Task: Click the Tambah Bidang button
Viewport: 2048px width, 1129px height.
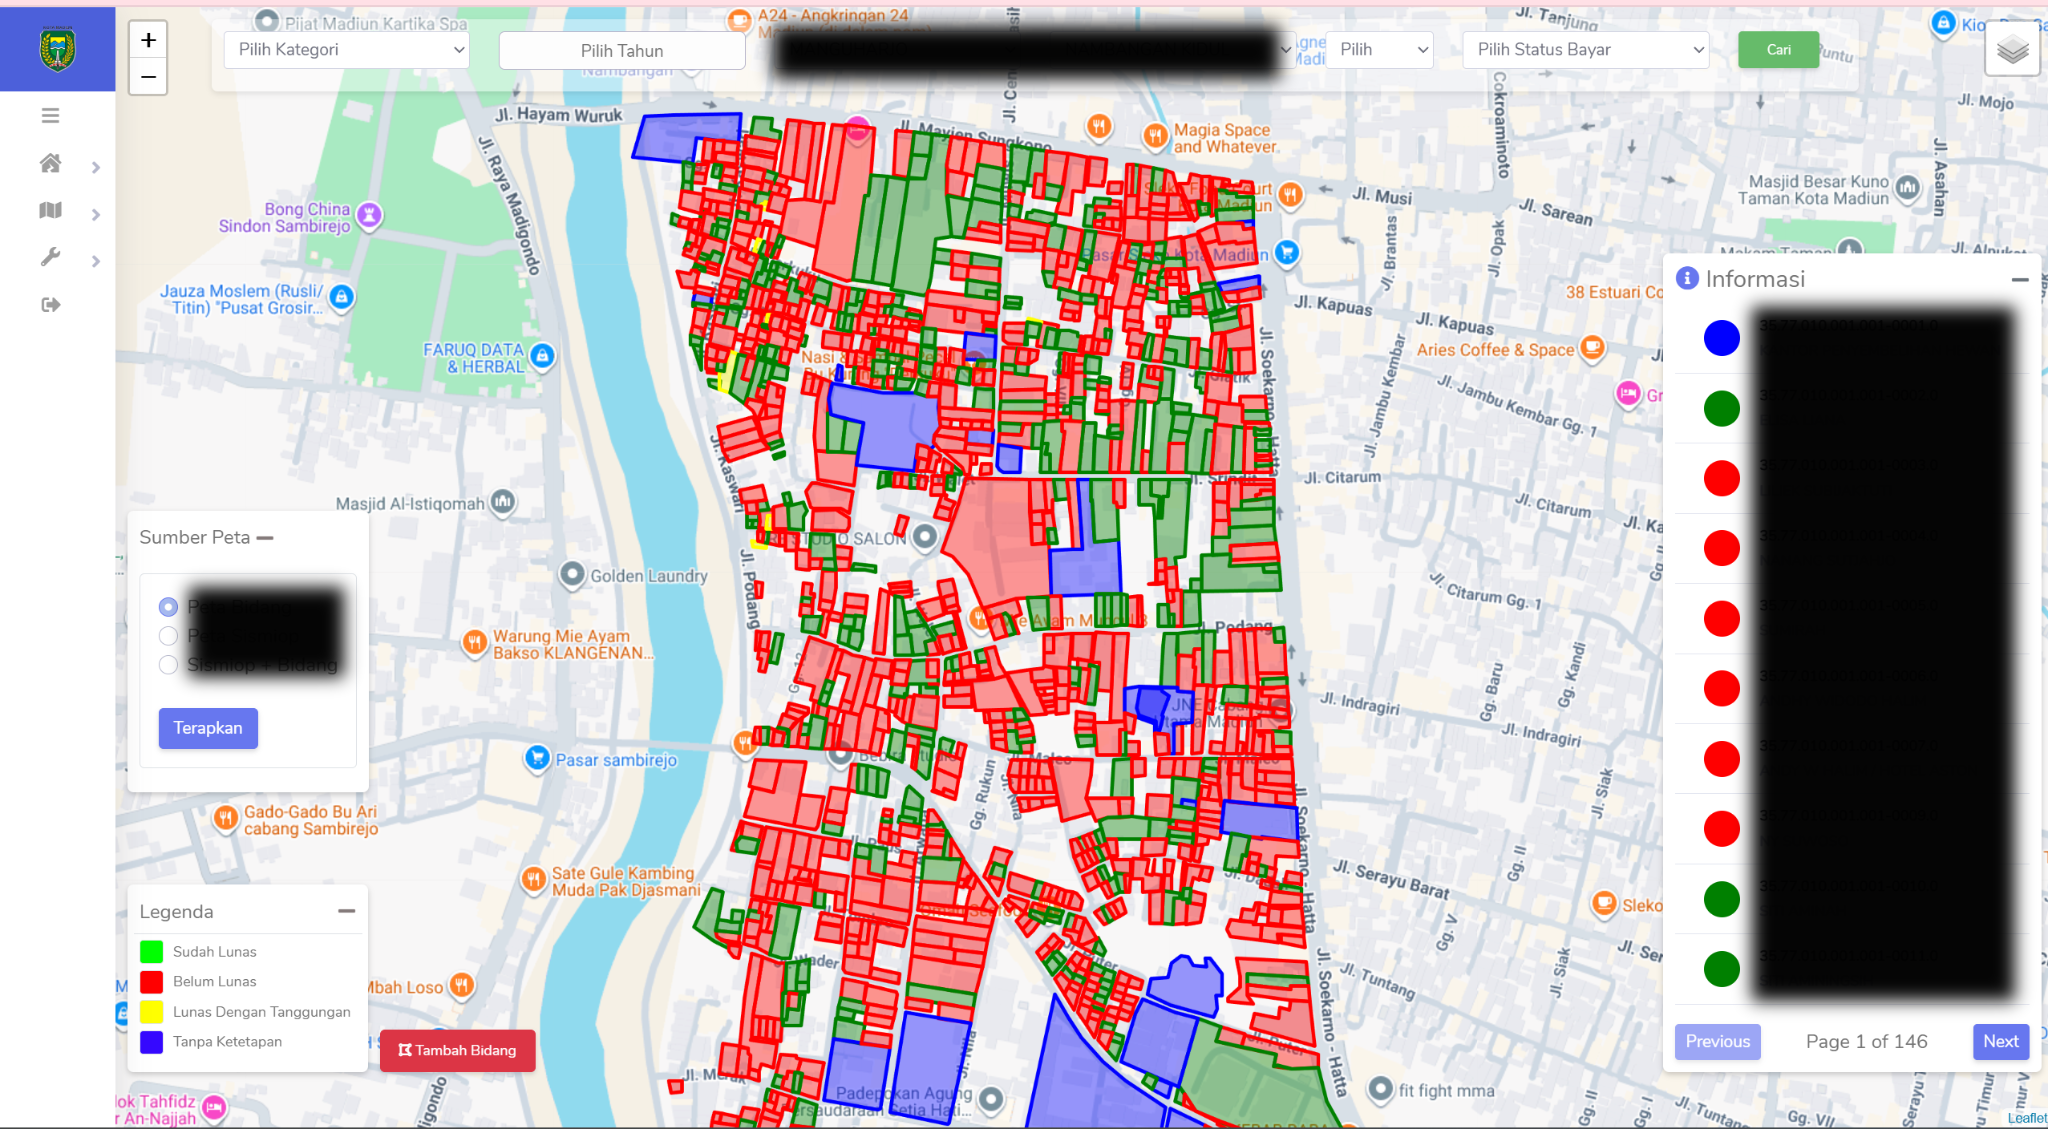Action: pyautogui.click(x=457, y=1050)
